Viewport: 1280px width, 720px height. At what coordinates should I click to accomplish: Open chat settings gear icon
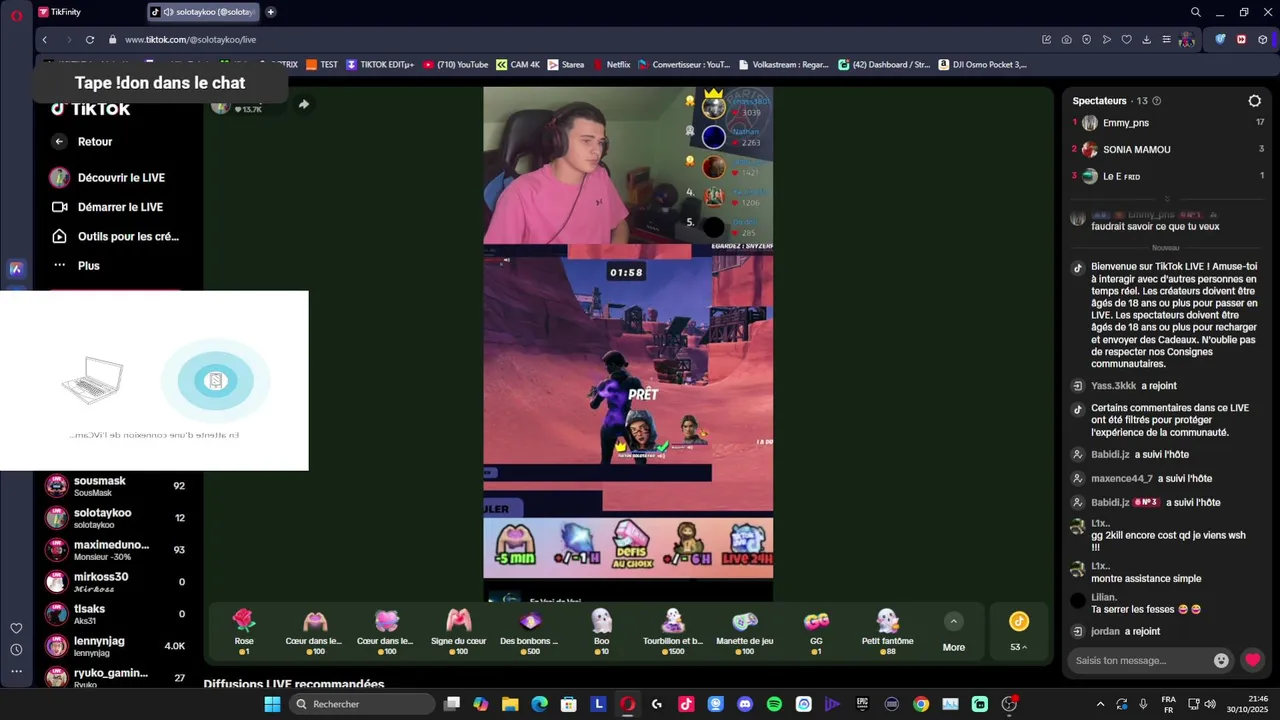(1254, 101)
